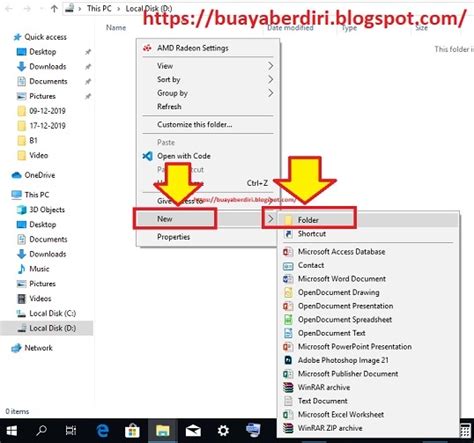Click the Microsoft Access Database icon

coord(288,252)
